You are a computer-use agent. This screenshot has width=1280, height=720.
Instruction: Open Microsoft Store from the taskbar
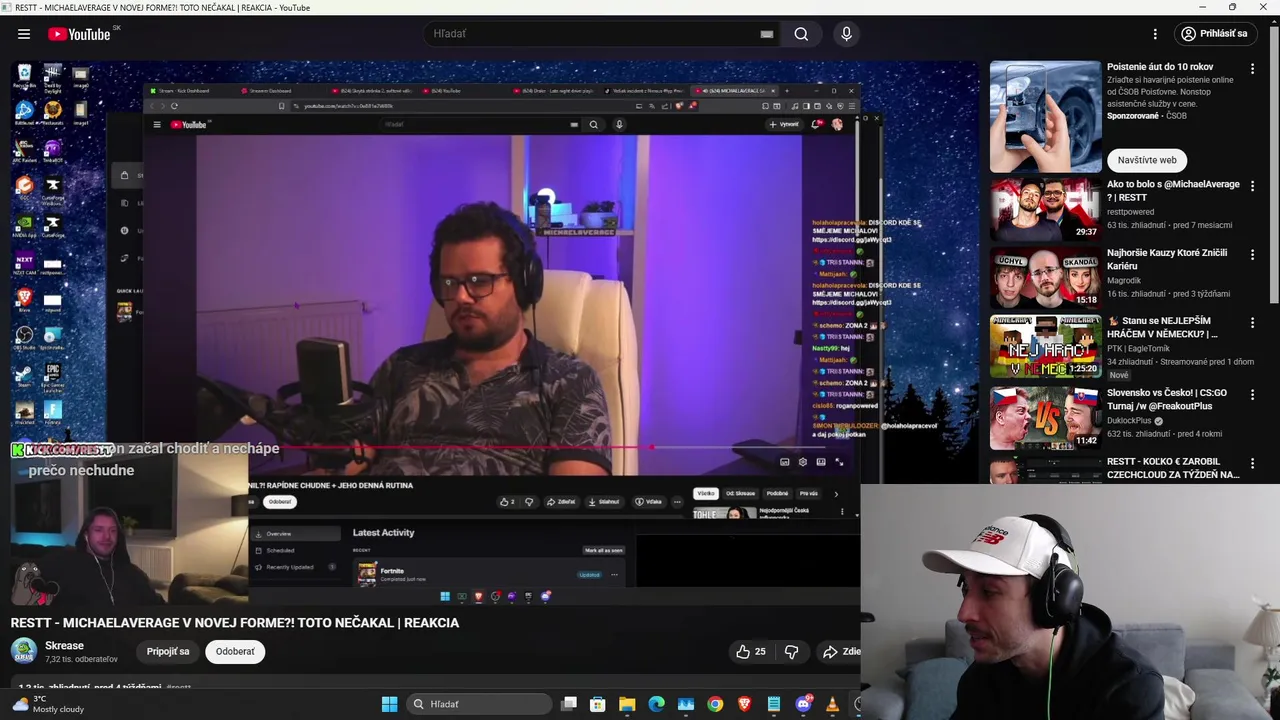click(x=598, y=704)
